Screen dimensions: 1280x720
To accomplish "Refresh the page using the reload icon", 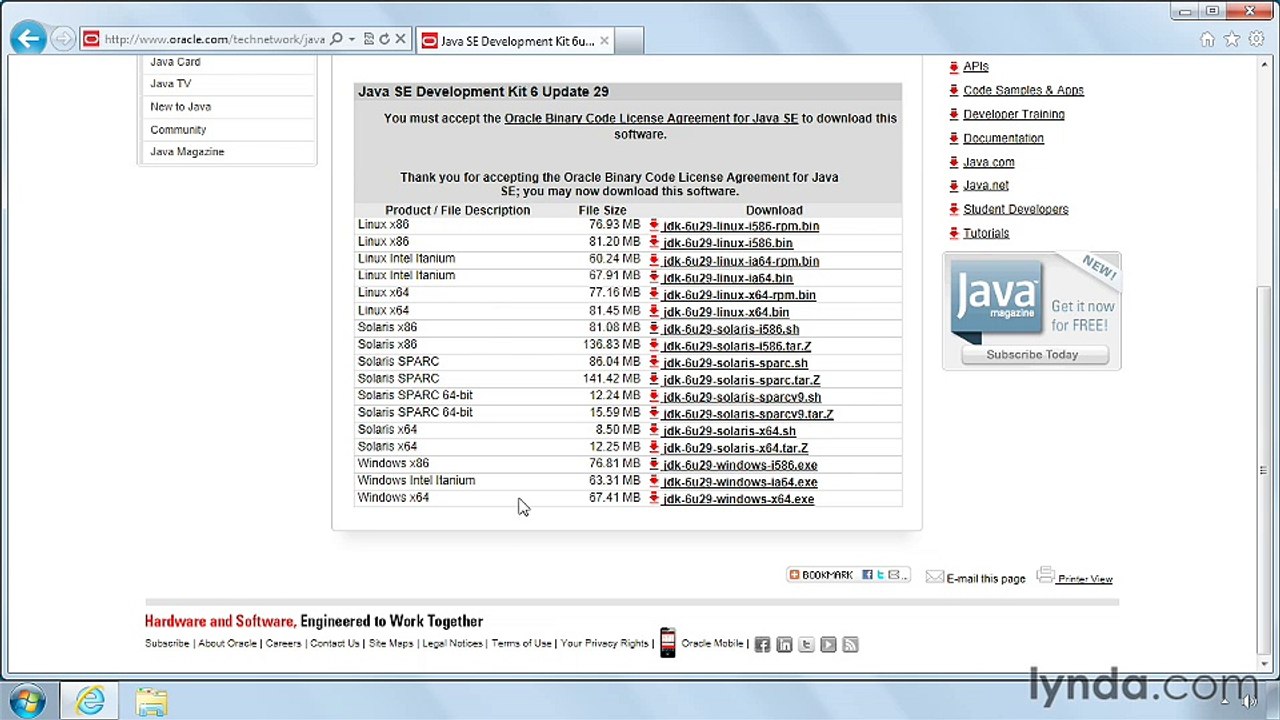I will tap(383, 40).
